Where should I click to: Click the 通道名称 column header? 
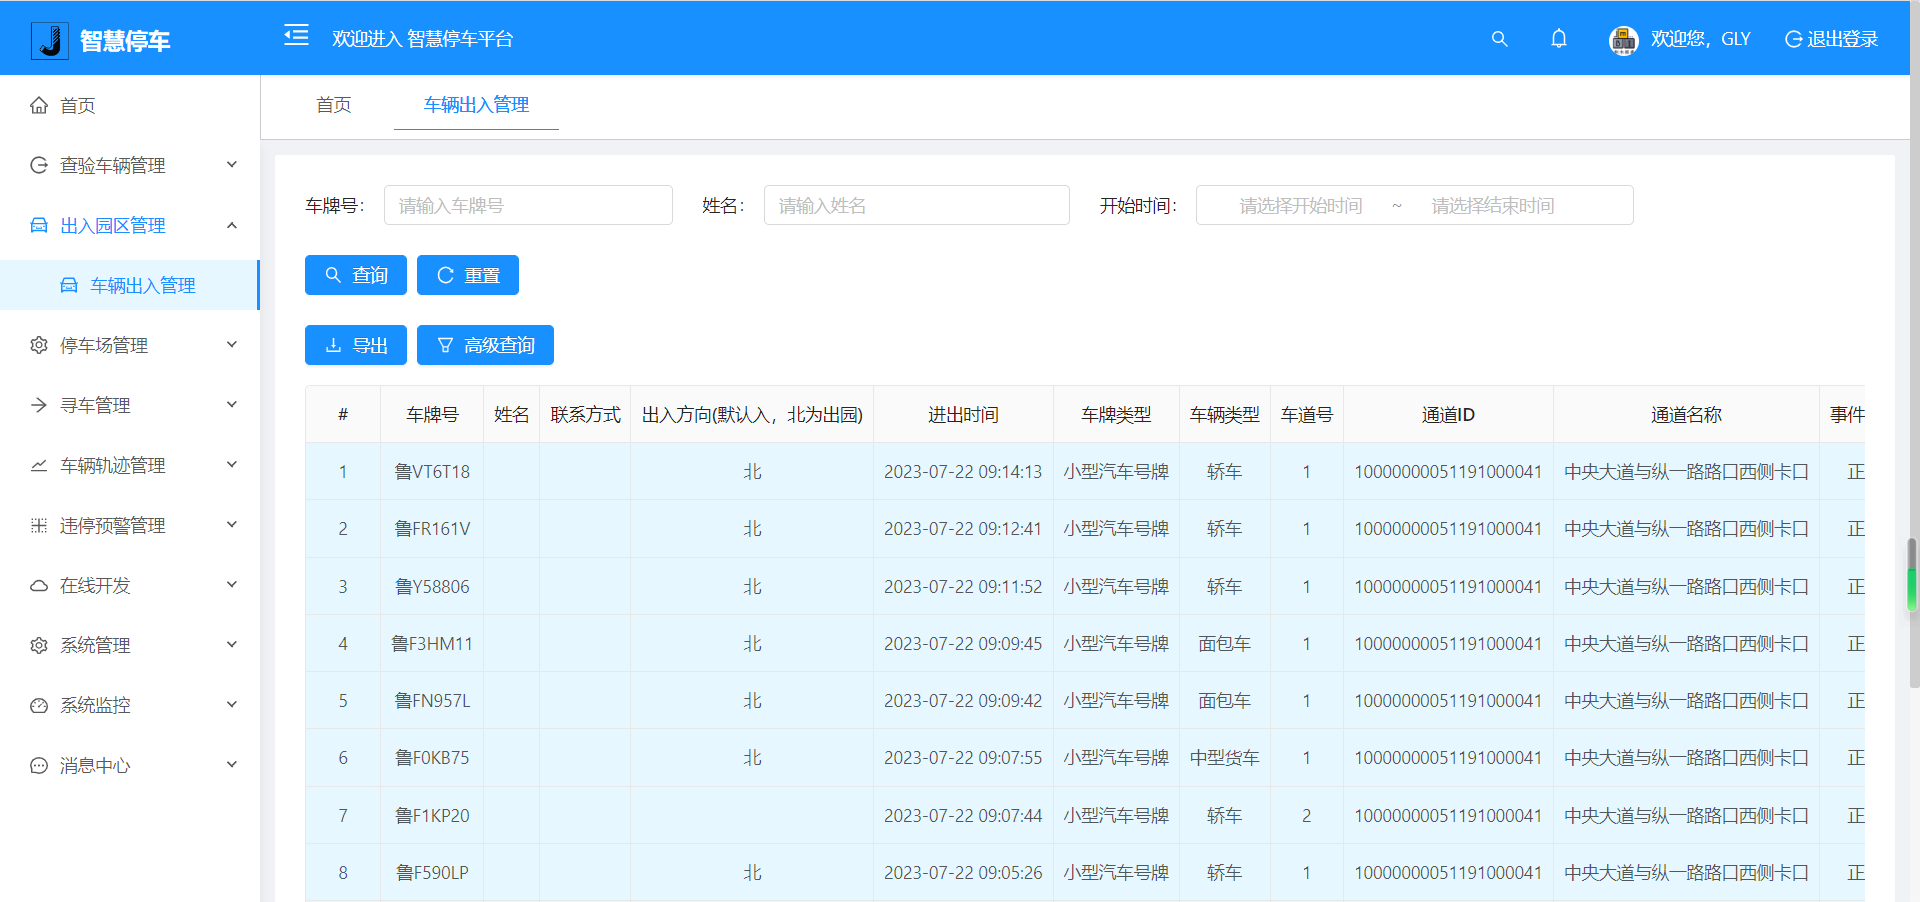point(1686,414)
